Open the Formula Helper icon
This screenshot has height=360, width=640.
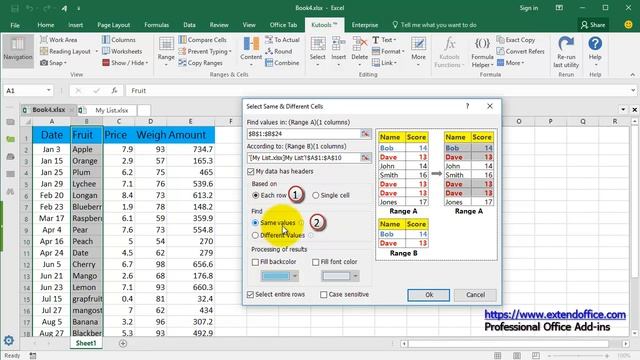482,44
